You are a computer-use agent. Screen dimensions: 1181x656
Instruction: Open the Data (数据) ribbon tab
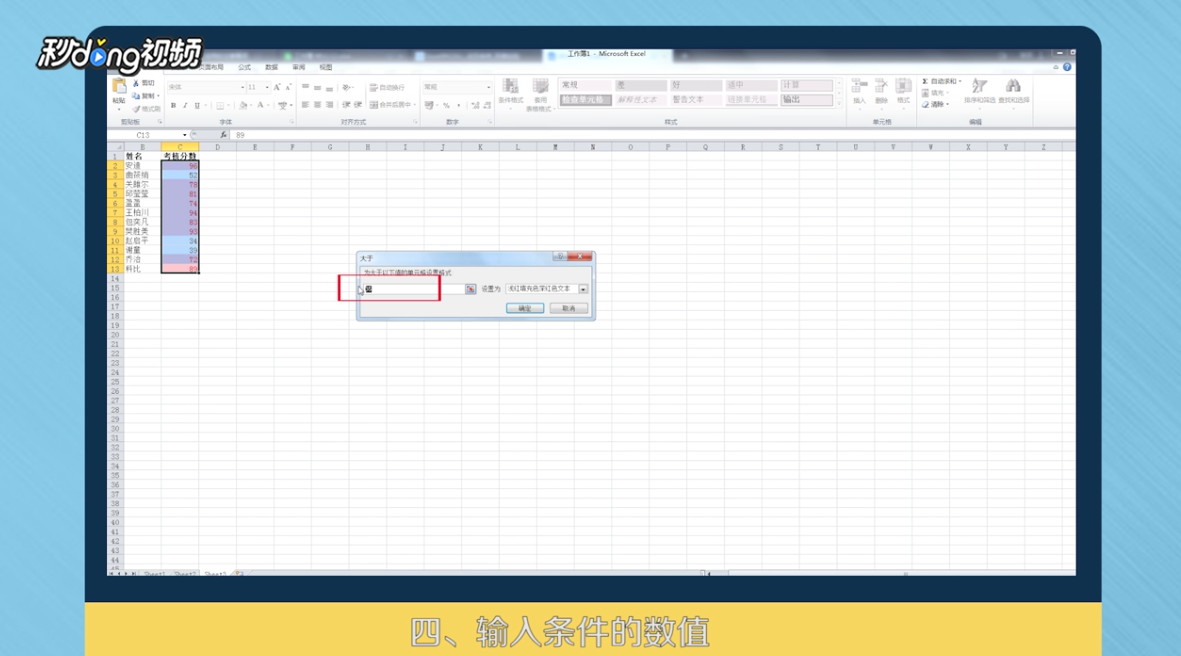[271, 68]
